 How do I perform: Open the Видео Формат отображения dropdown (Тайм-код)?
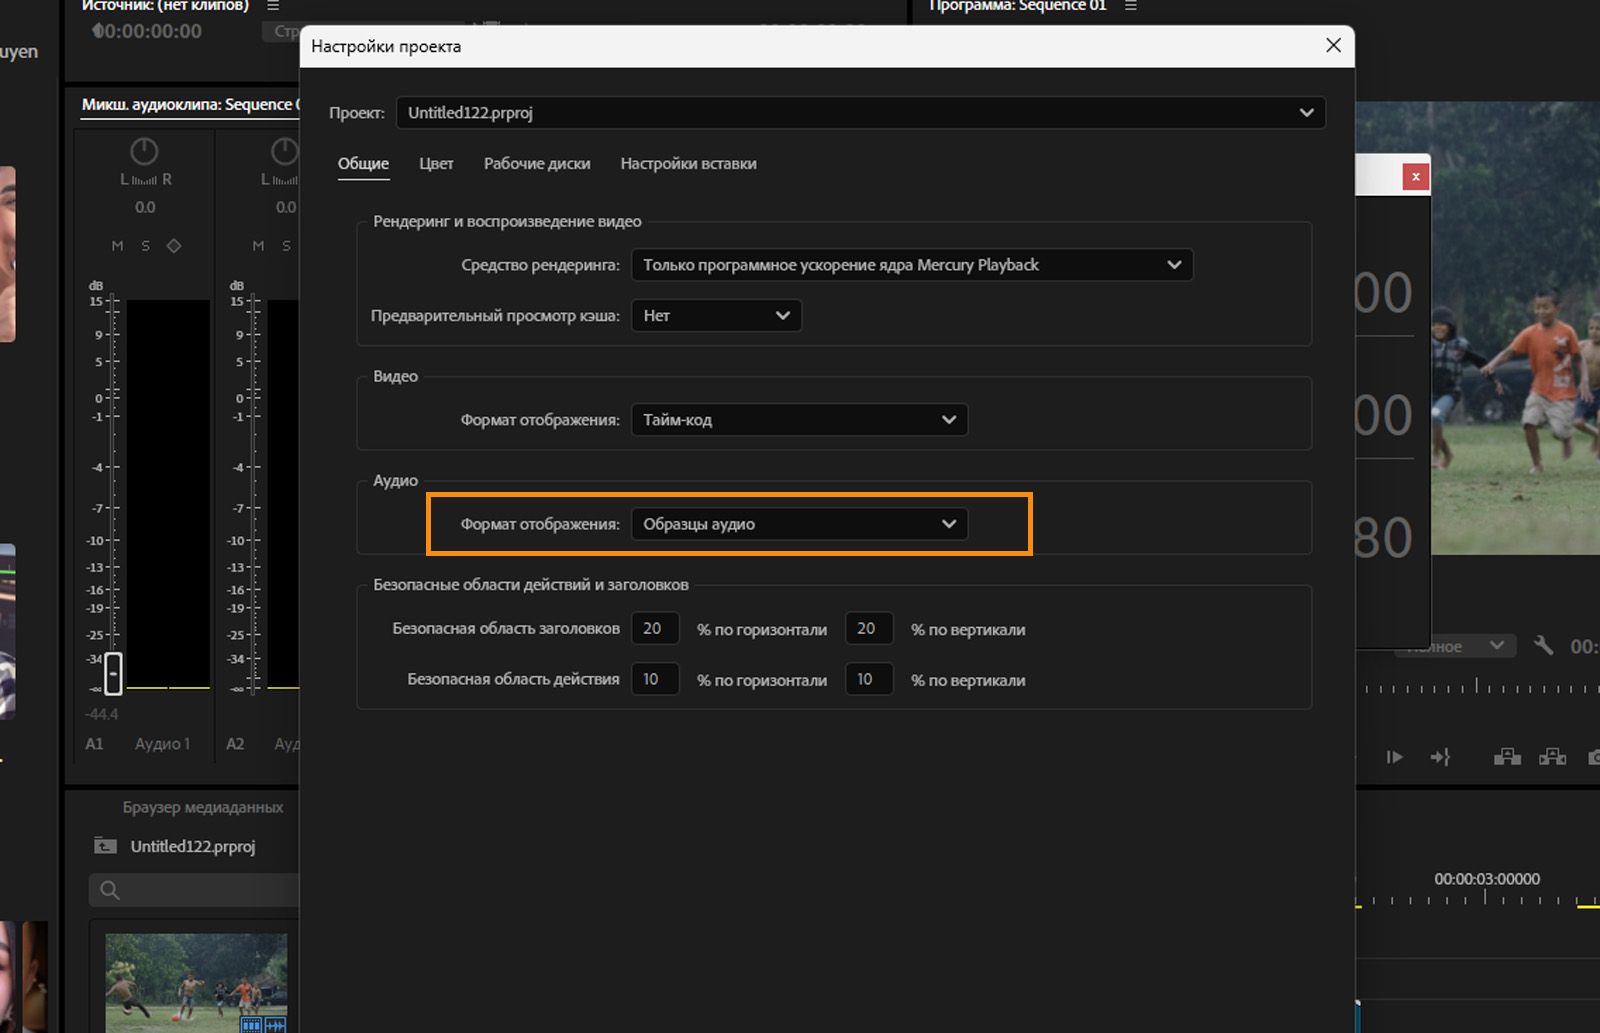click(800, 420)
